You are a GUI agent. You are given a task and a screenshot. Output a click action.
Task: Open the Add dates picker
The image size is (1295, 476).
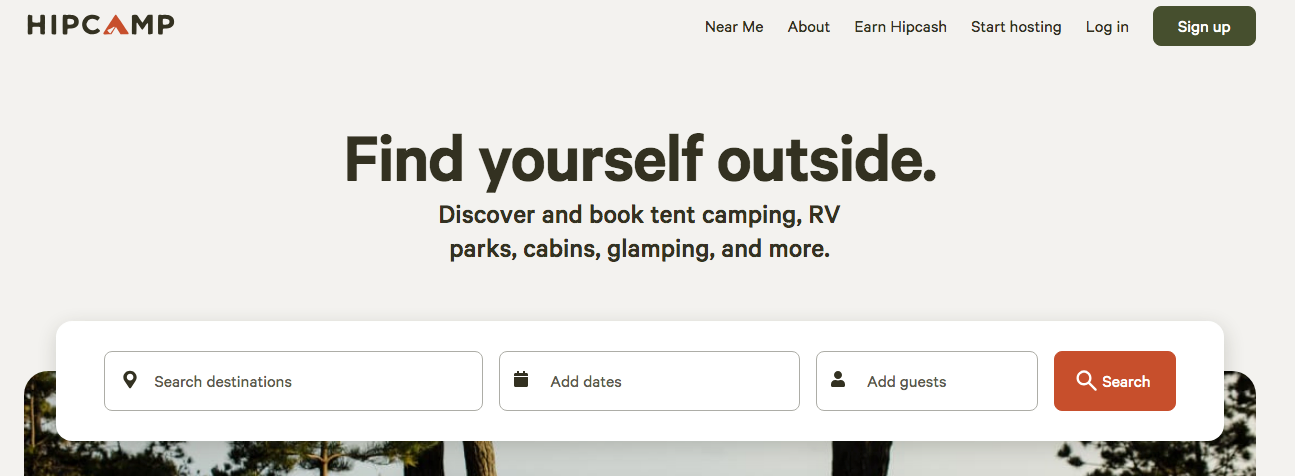click(660, 381)
